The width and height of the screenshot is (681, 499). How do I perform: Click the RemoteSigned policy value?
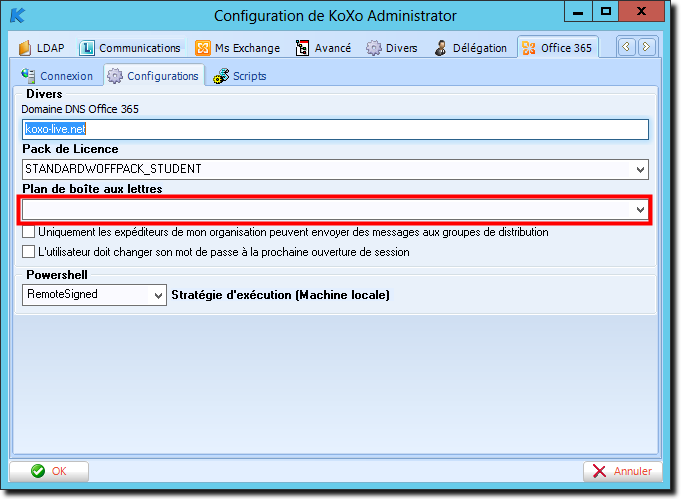(x=62, y=294)
